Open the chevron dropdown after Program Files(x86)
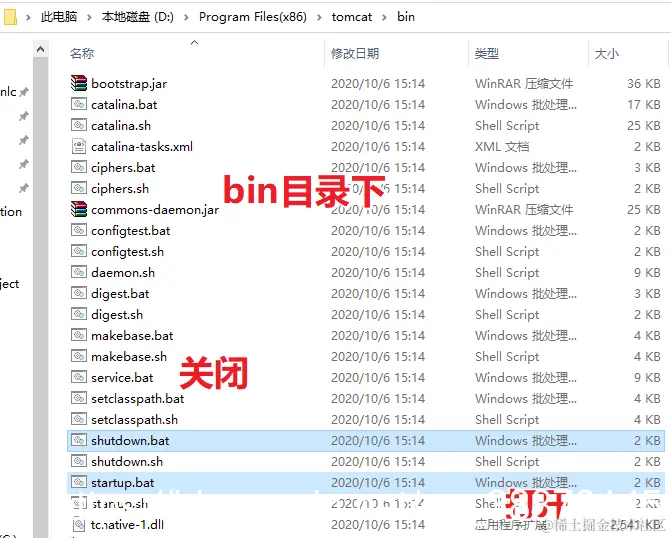The image size is (671, 538). click(319, 17)
